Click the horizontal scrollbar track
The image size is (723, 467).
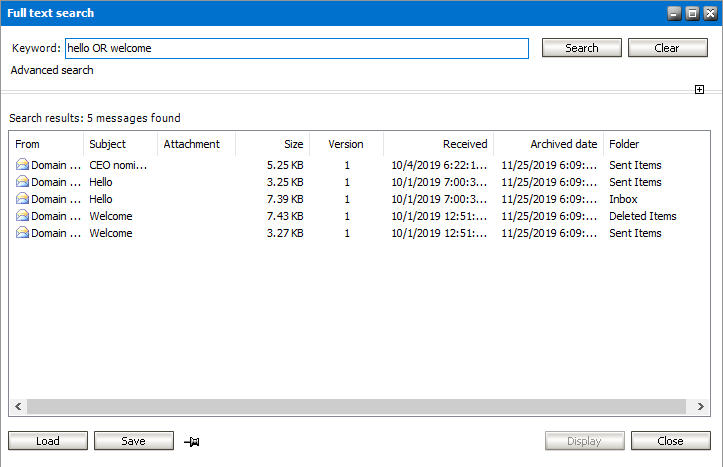tap(356, 406)
